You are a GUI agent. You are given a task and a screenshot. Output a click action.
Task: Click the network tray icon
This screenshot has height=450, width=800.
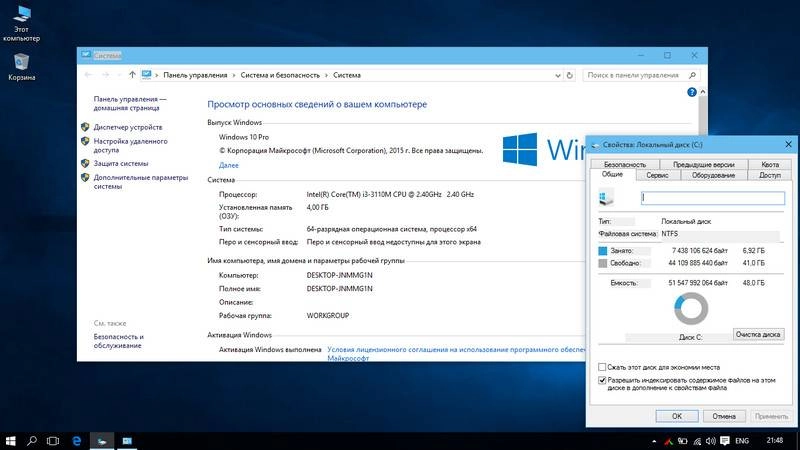[x=697, y=441]
